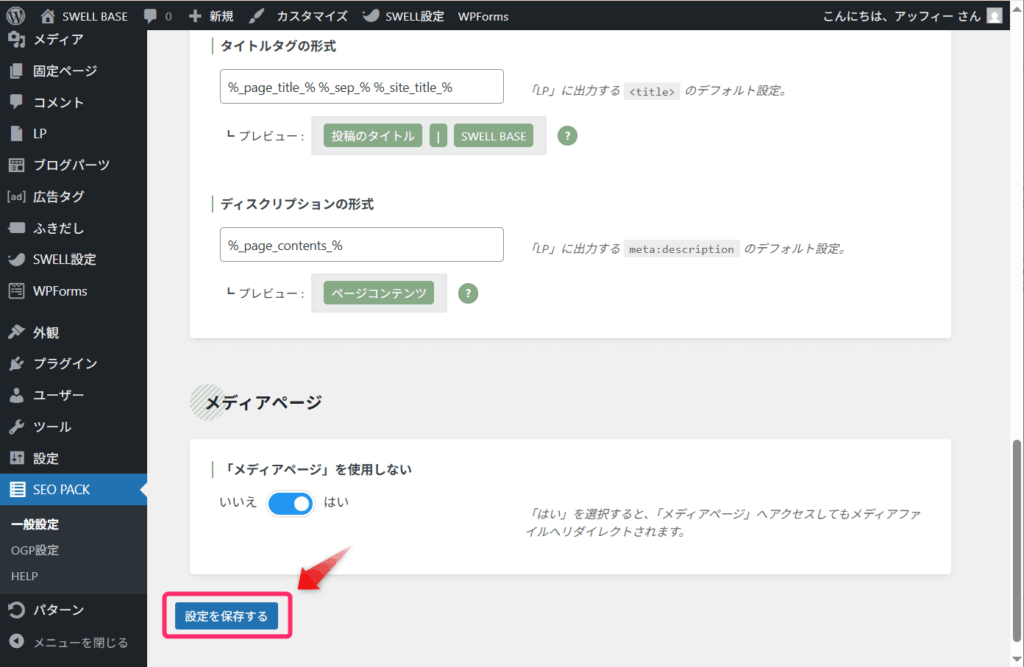Click the いいえ label next to toggle

[x=238, y=502]
